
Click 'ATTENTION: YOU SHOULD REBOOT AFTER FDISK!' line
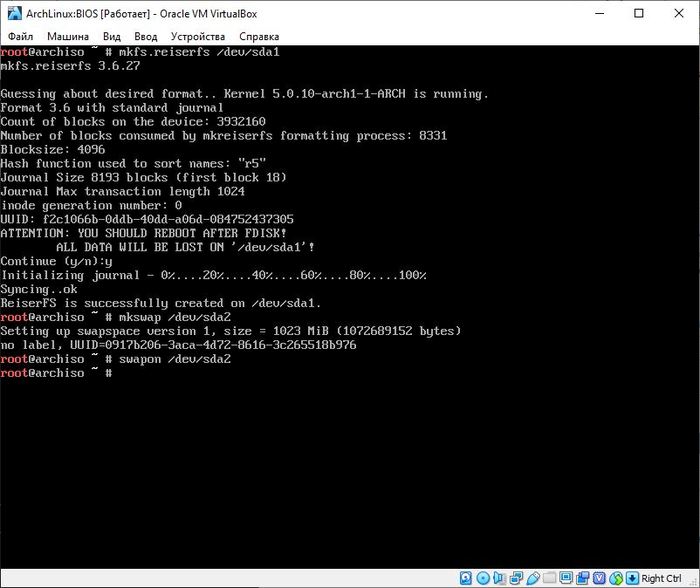tap(143, 233)
